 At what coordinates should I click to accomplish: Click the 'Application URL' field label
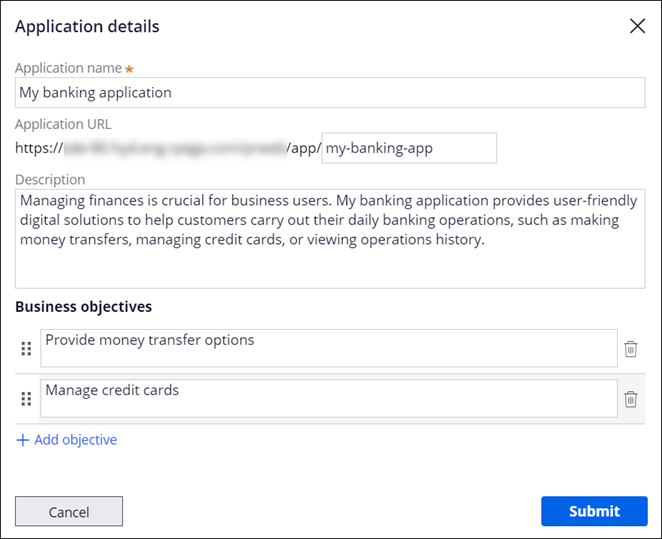point(63,125)
